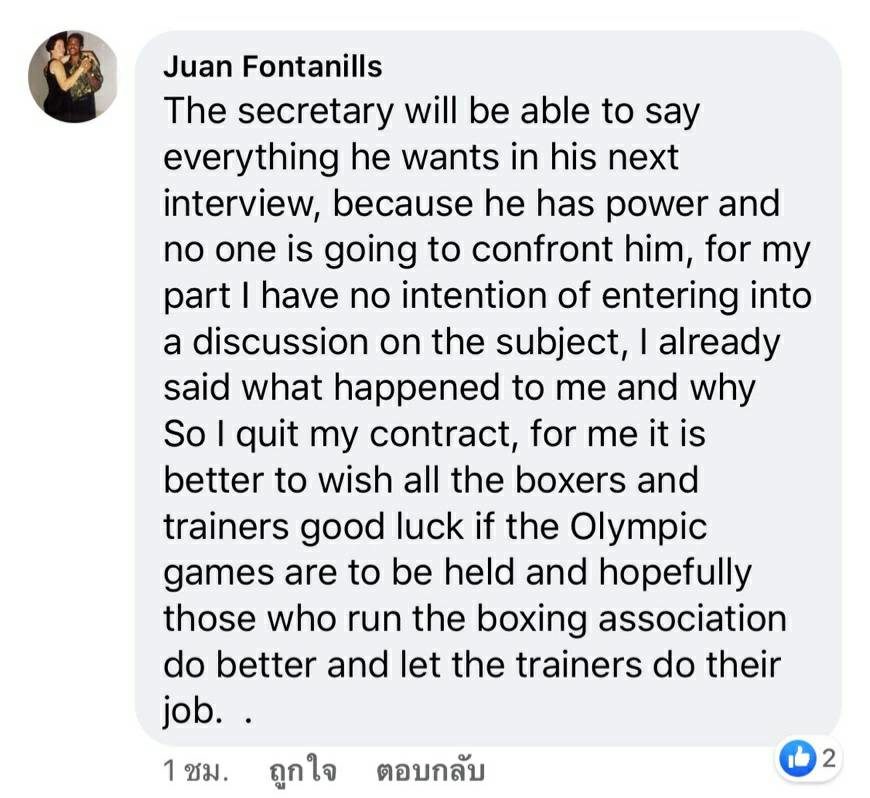This screenshot has height=798, width=870.
Task: Click the word 'interview' in the comment
Action: point(238,204)
